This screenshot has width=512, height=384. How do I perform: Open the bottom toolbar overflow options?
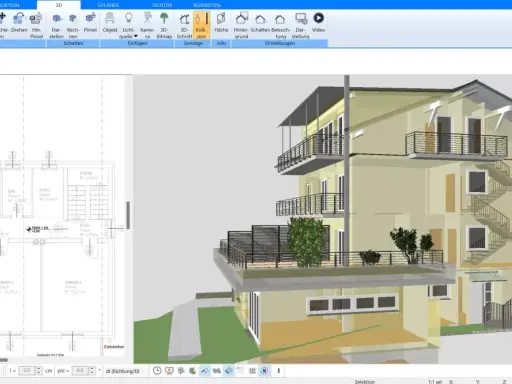(279, 371)
